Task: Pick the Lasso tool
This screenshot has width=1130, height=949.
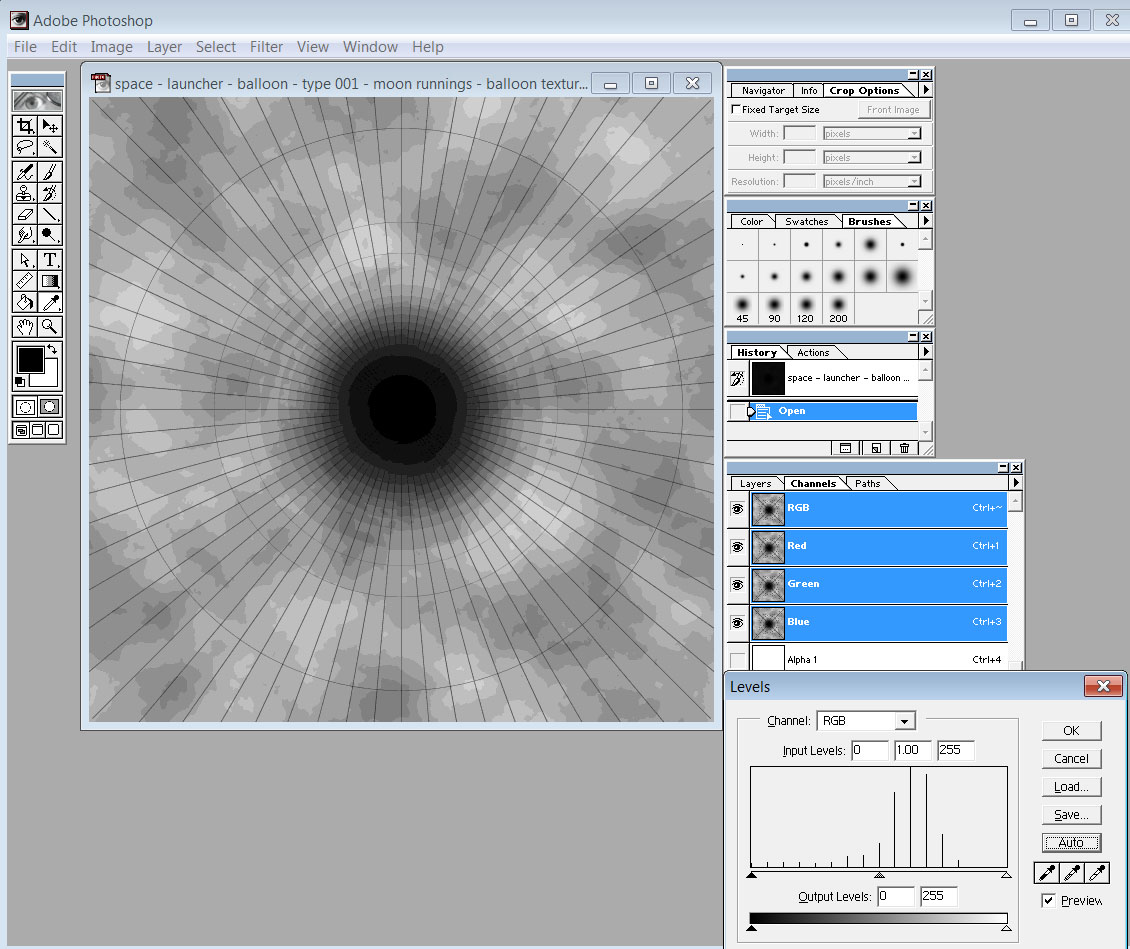Action: pos(25,148)
